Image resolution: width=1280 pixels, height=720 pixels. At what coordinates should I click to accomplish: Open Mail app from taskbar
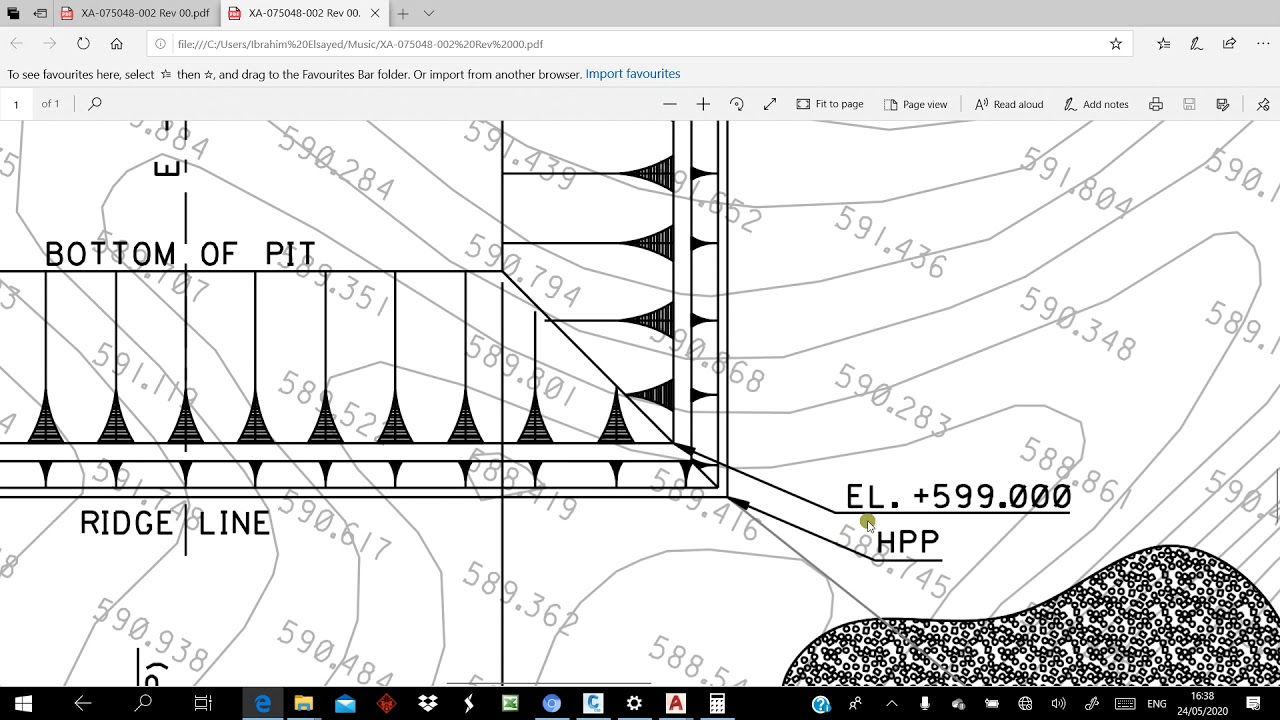[x=345, y=704]
